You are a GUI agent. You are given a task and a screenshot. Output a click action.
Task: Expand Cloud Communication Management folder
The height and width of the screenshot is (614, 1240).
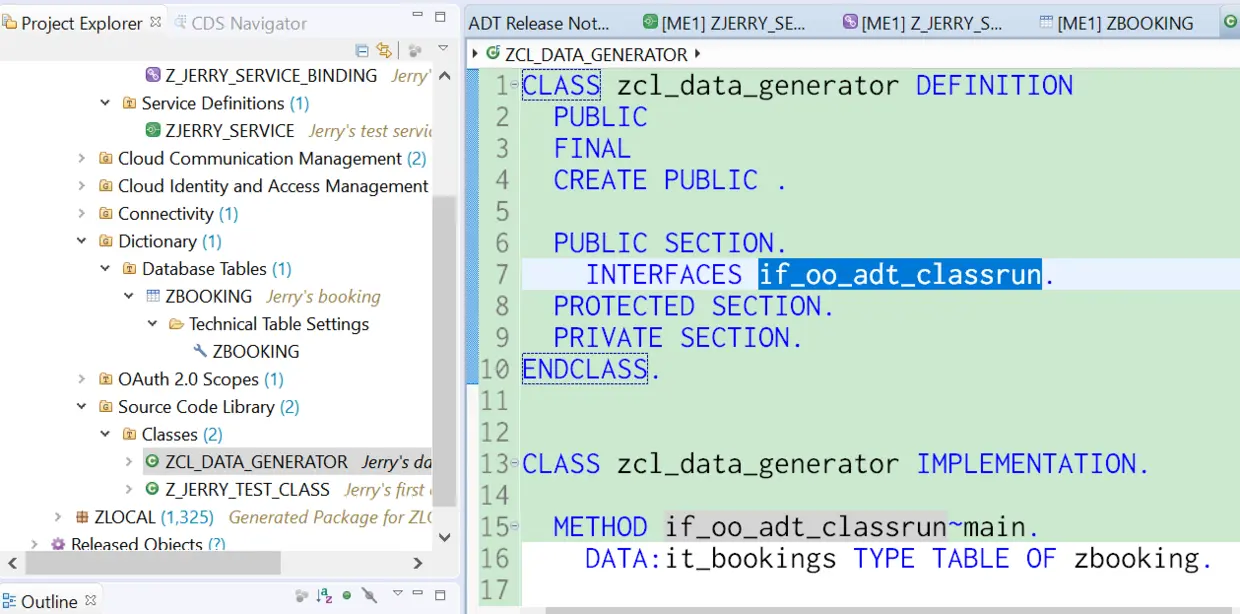tap(82, 158)
